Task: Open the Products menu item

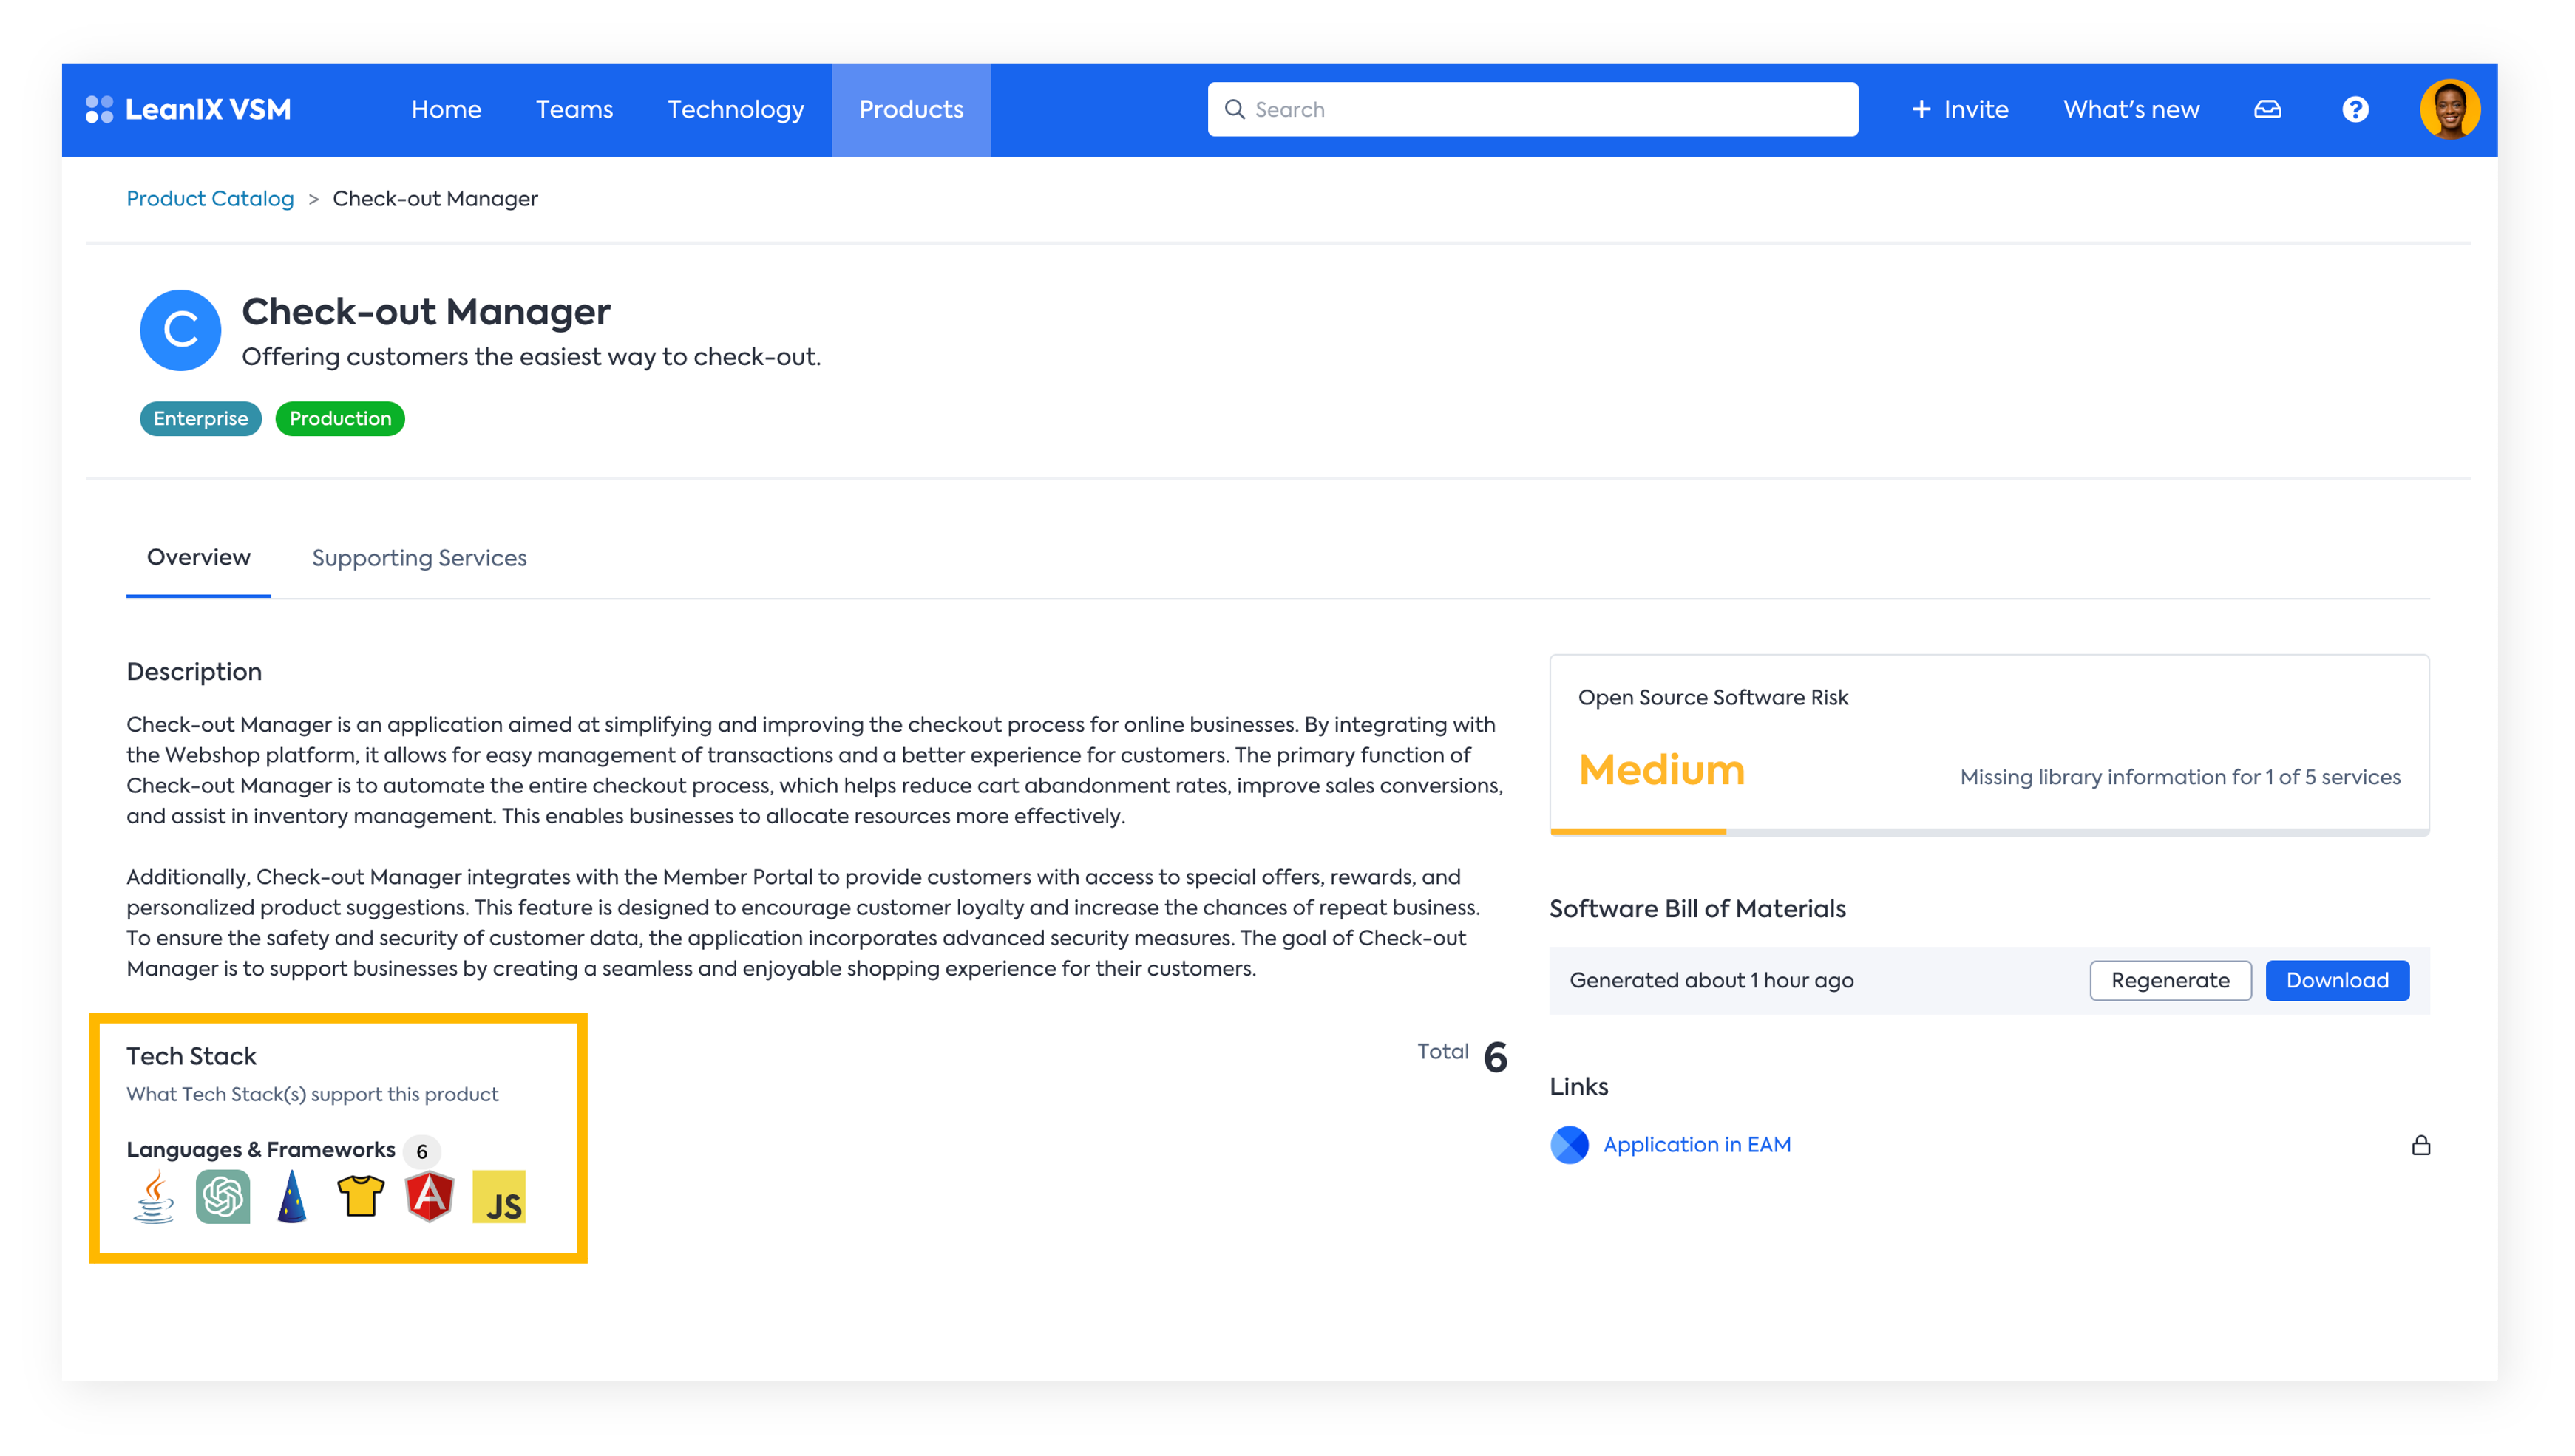Action: [911, 109]
